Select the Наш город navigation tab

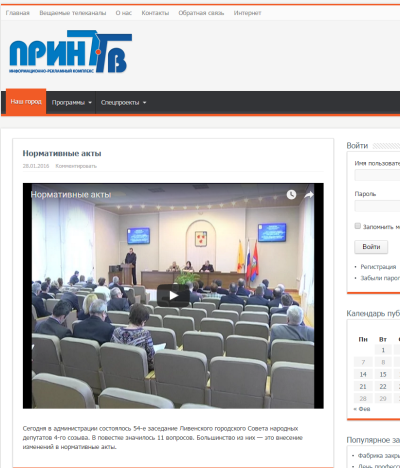coord(26,102)
